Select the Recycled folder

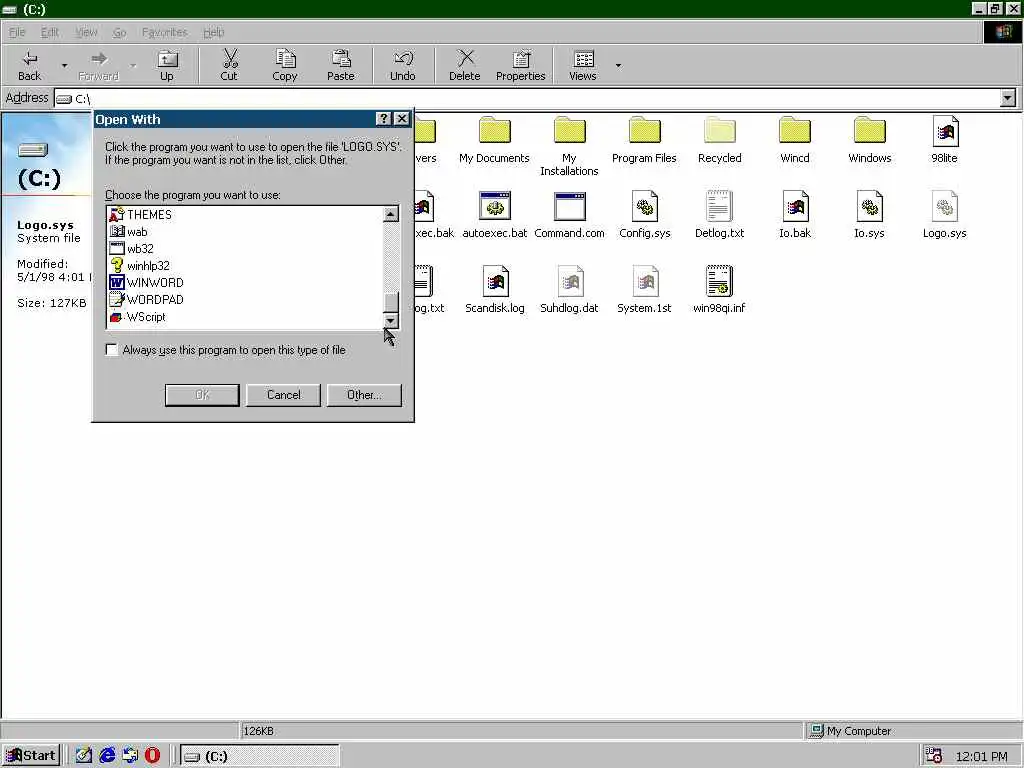[720, 139]
